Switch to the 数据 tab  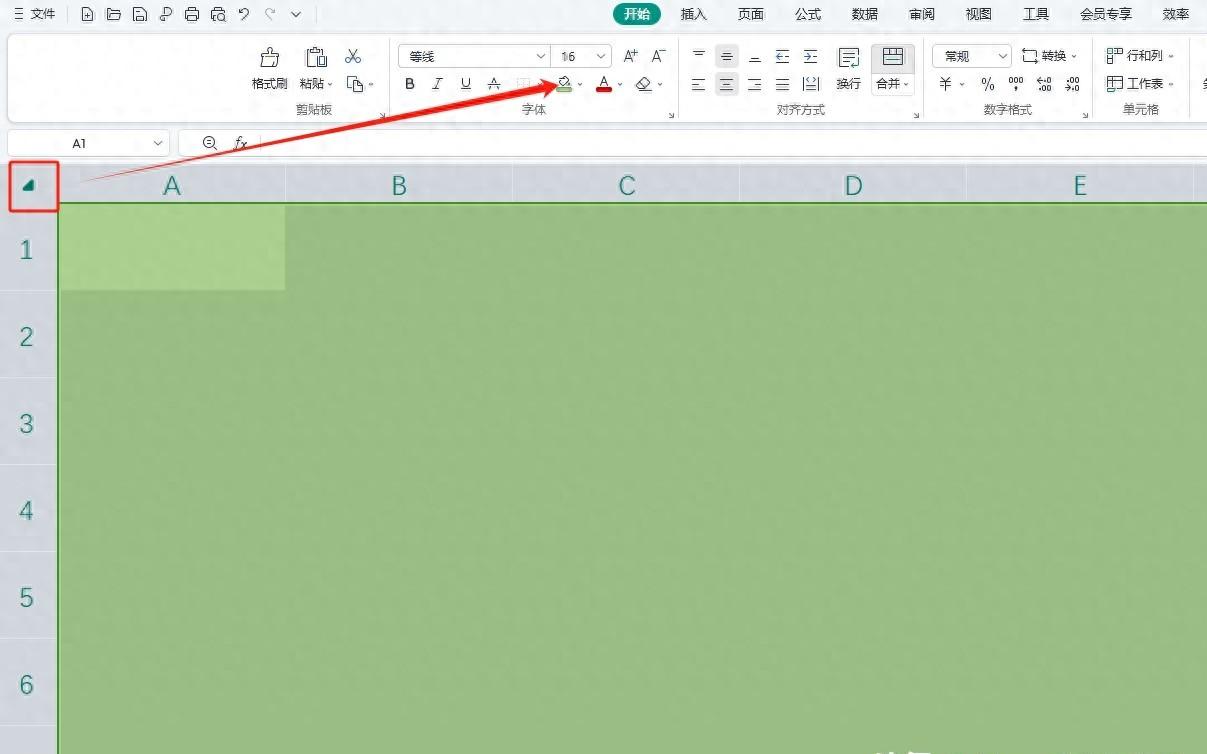[x=865, y=14]
